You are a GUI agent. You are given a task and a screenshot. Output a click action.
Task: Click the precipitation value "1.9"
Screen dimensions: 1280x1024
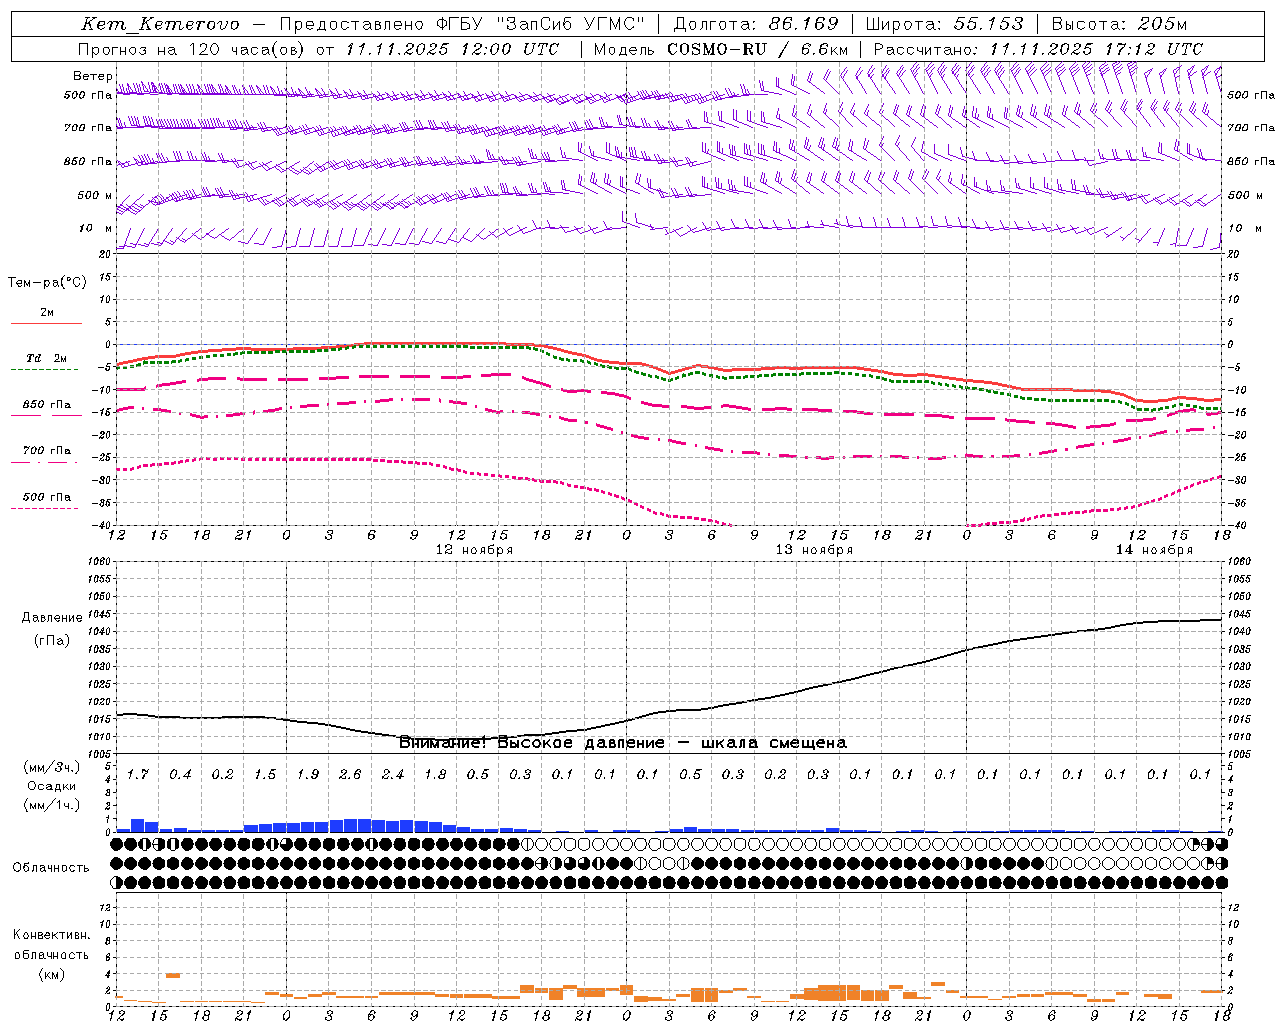coord(307,774)
